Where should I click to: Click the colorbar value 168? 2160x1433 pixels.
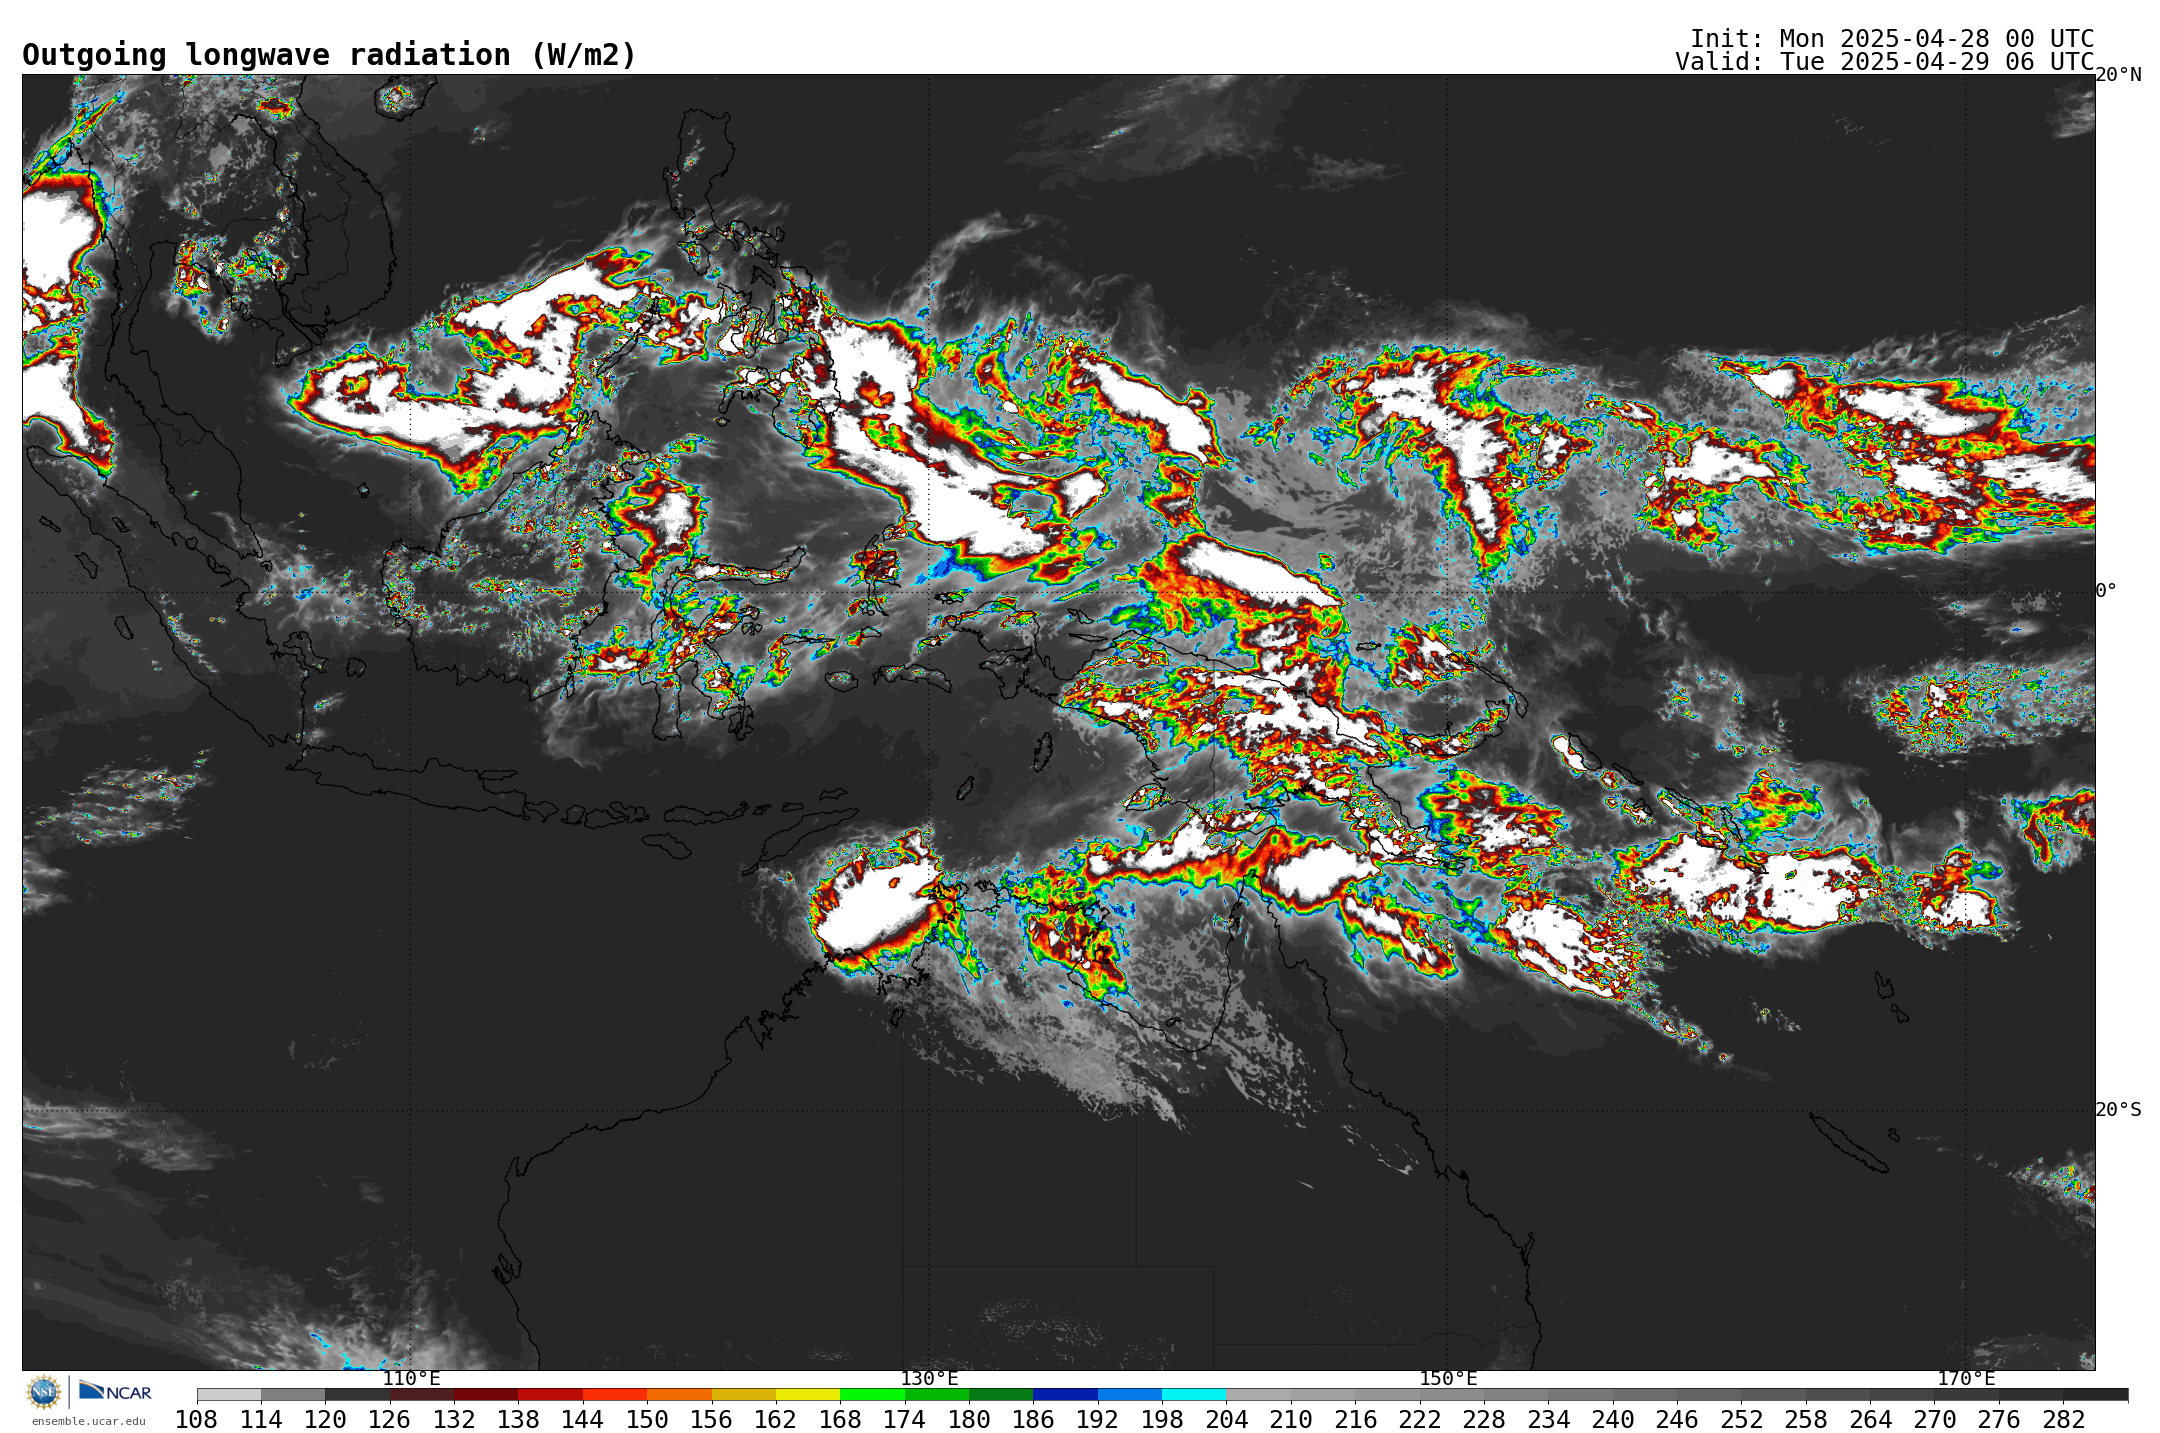tap(840, 1420)
